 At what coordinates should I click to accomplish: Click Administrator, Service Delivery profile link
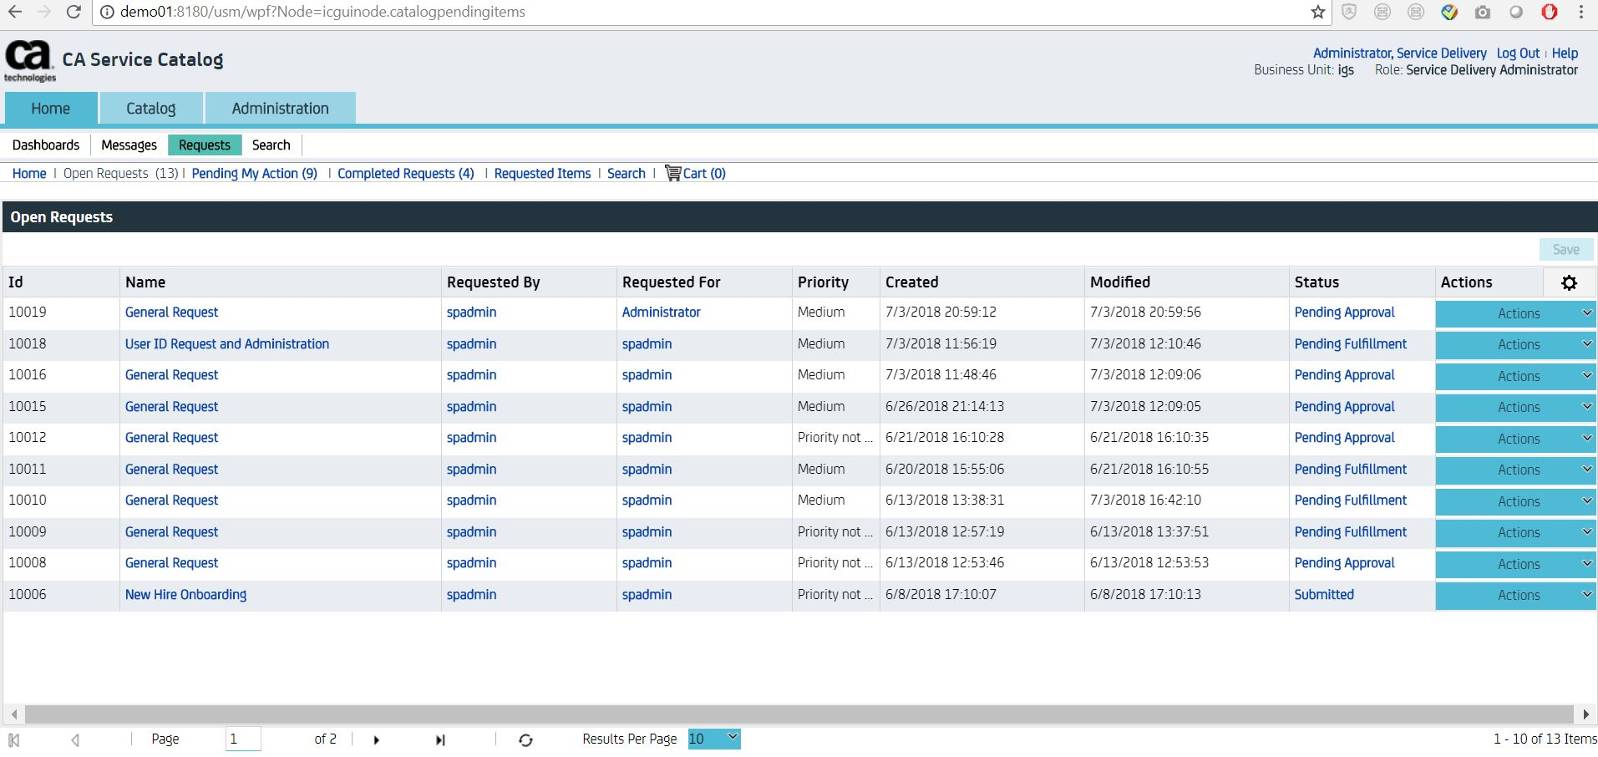click(1399, 53)
